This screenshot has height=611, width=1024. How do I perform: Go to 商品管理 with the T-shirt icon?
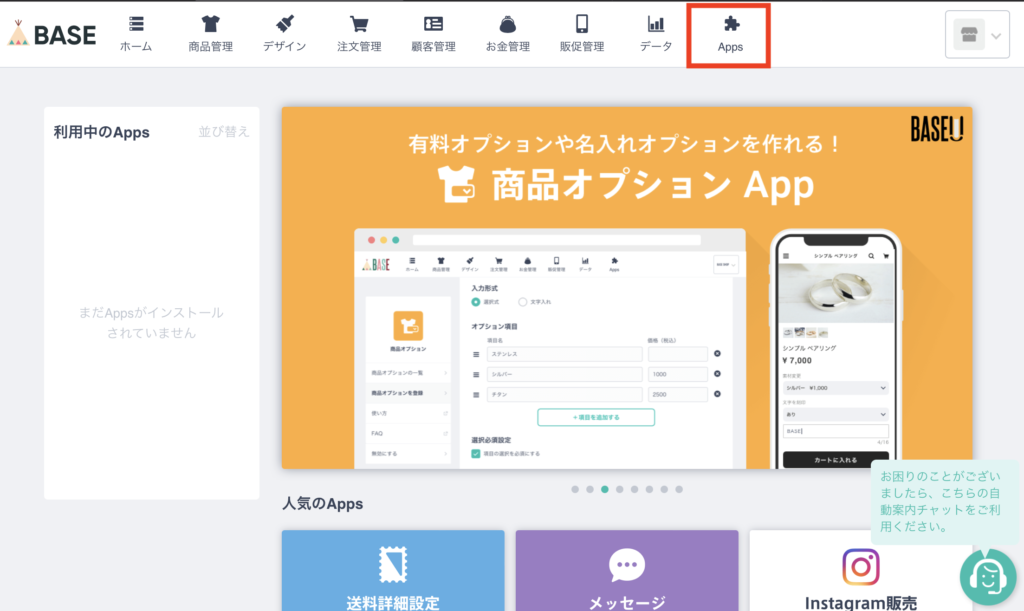[210, 34]
